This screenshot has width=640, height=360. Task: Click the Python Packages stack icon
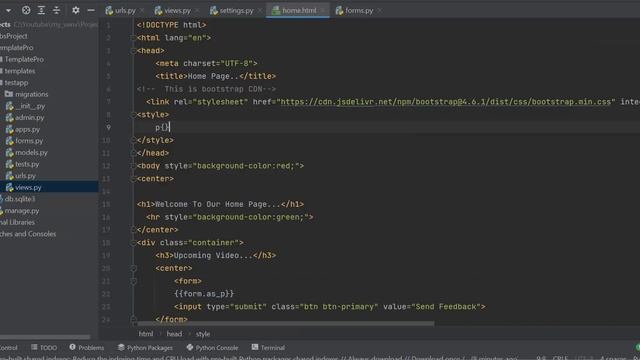[x=121, y=347]
